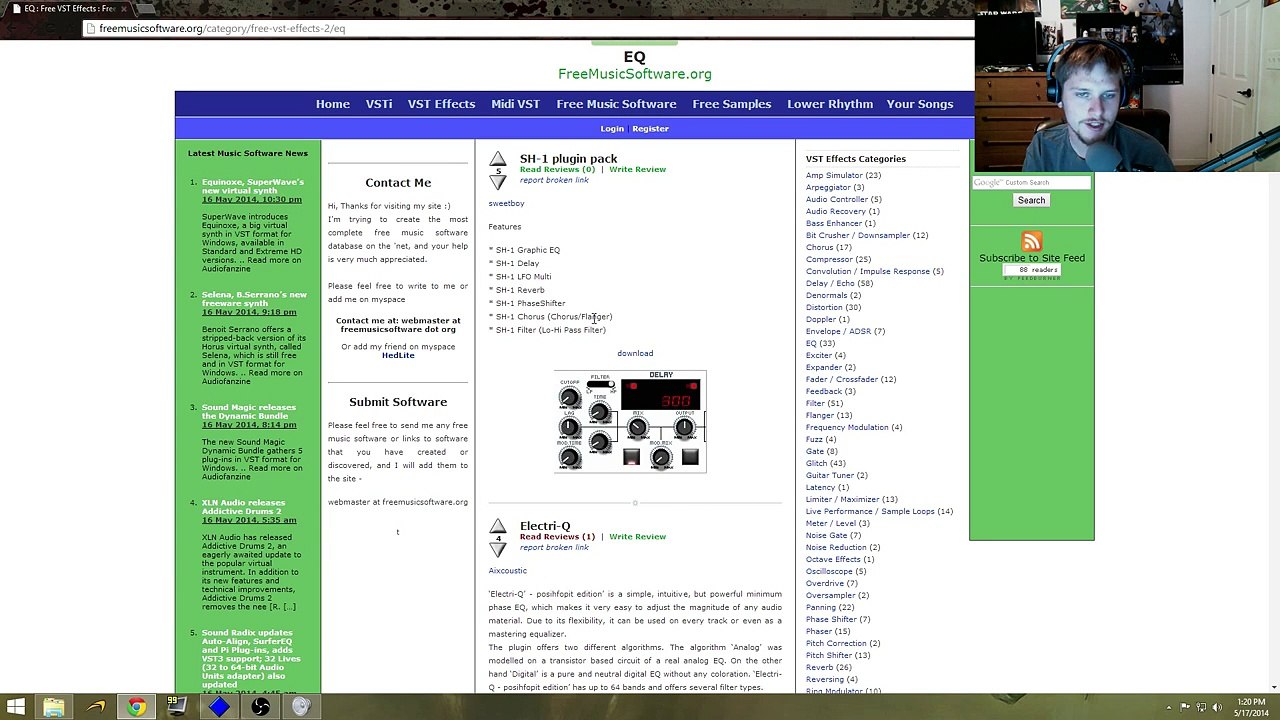Open the OBS taskbar icon
Image resolution: width=1280 pixels, height=720 pixels.
pyautogui.click(x=260, y=708)
